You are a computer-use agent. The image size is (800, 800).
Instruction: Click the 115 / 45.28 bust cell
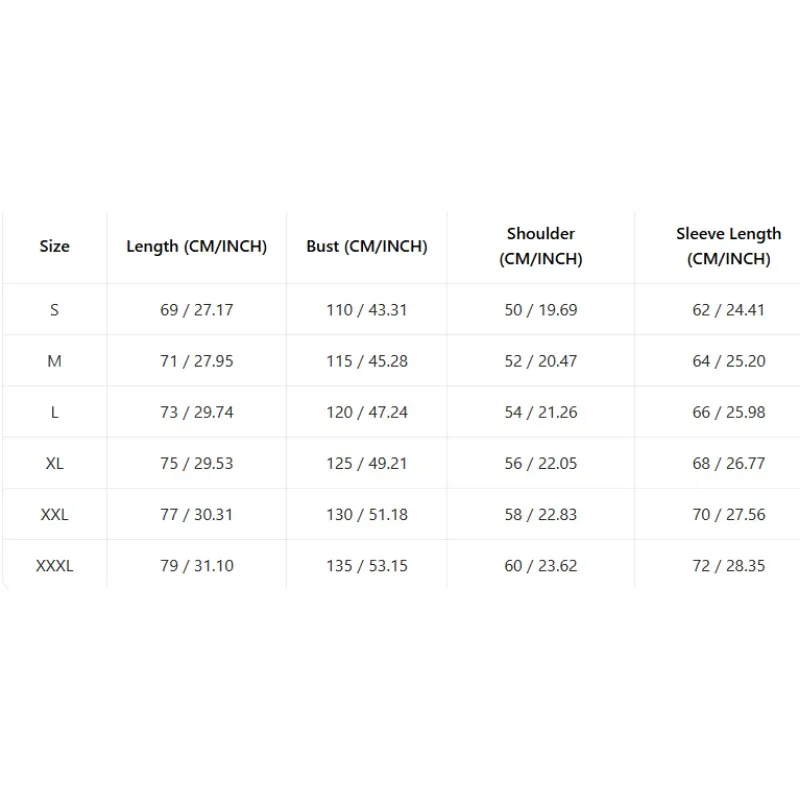(367, 361)
